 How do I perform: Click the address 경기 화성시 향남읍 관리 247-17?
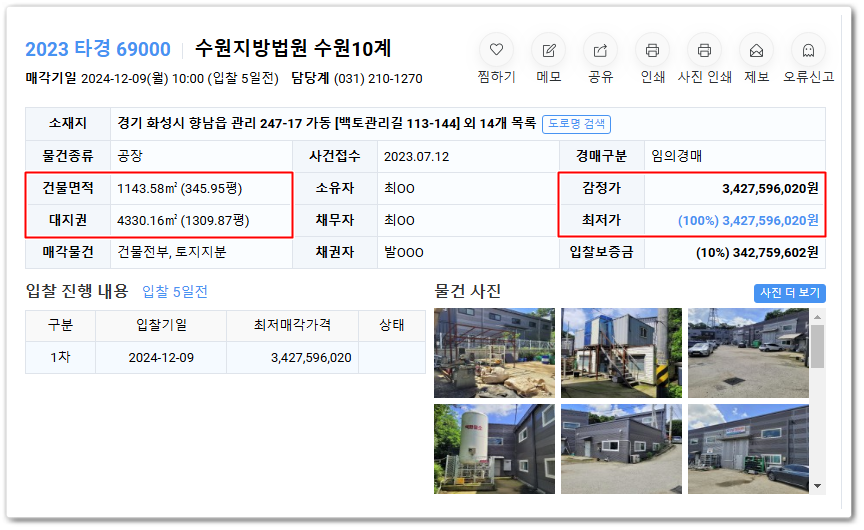tap(208, 123)
